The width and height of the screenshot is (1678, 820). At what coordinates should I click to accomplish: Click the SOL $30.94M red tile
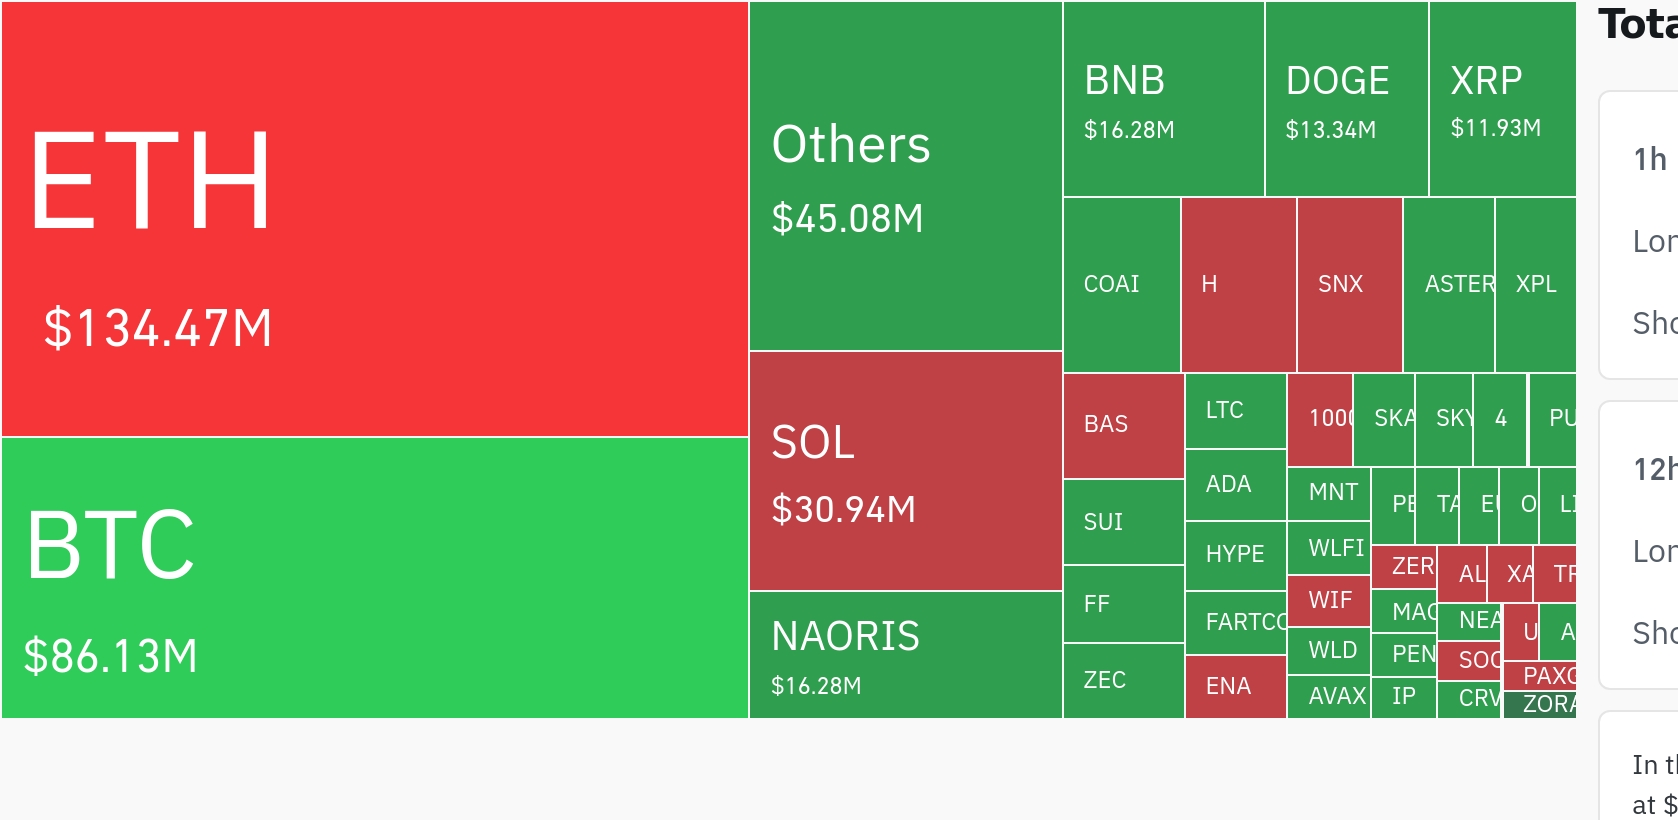click(x=905, y=471)
